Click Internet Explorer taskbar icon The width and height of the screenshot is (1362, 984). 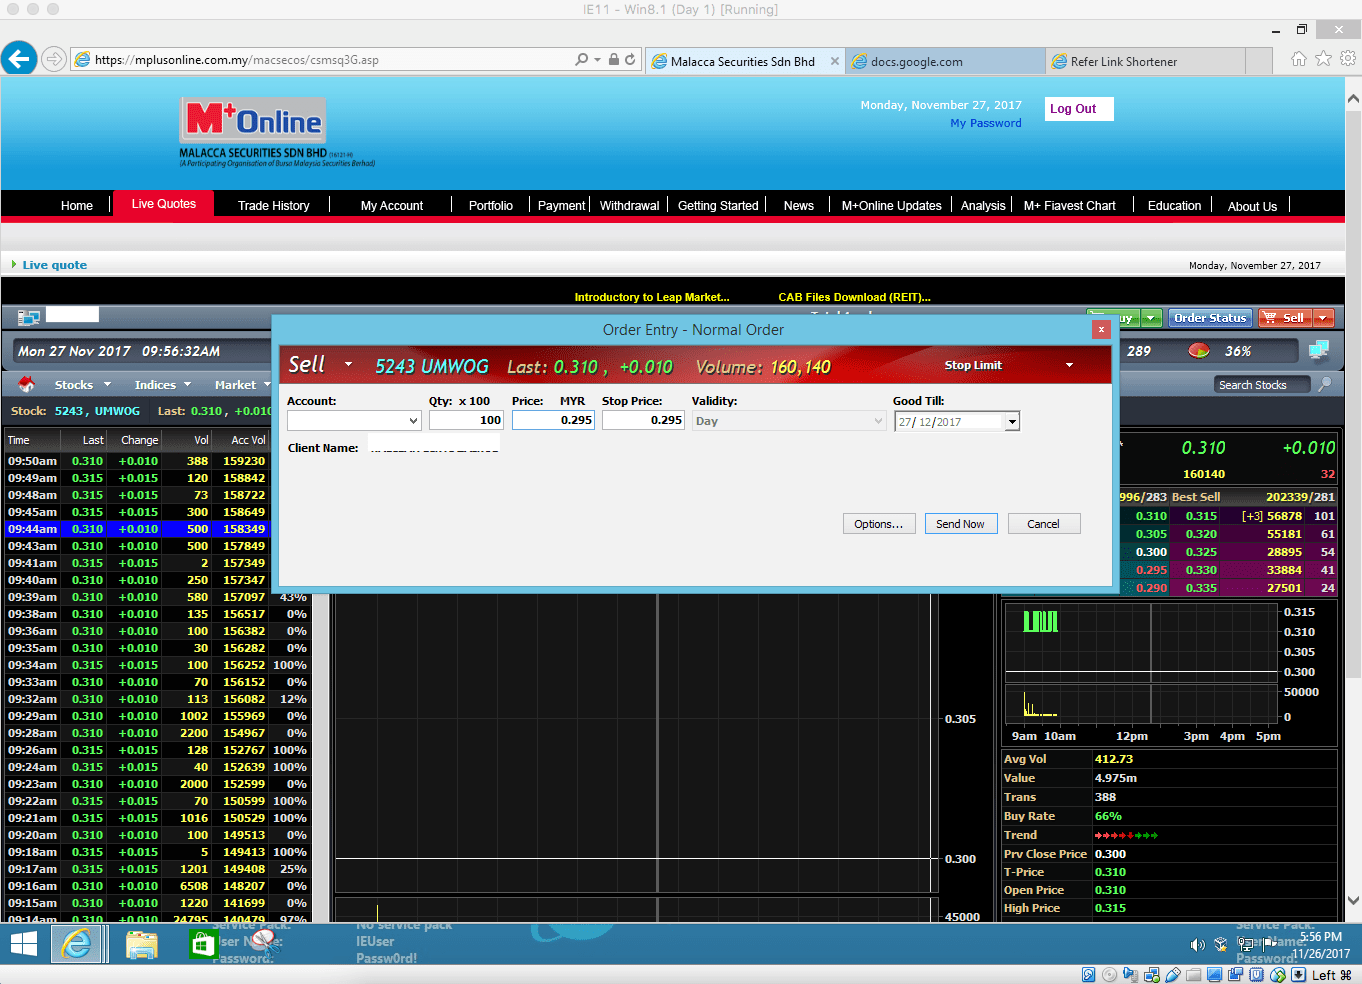pyautogui.click(x=78, y=944)
